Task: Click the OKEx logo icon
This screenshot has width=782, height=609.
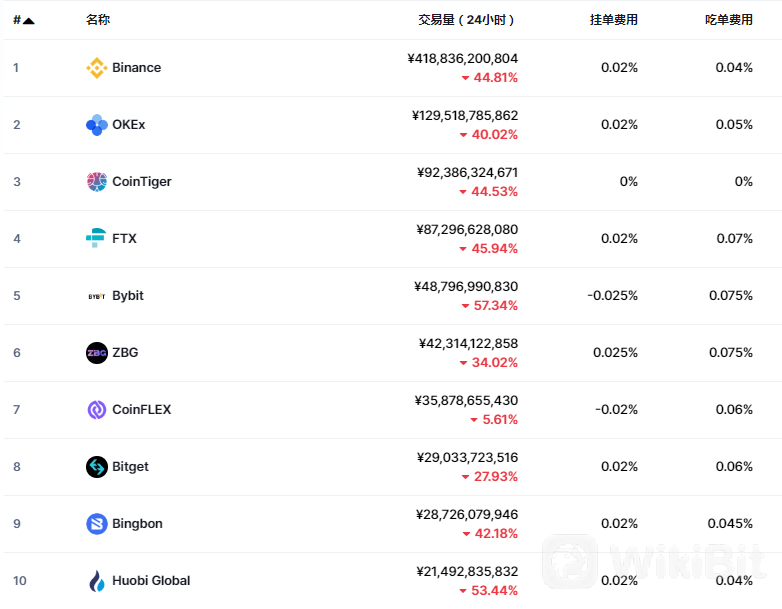Action: (96, 125)
